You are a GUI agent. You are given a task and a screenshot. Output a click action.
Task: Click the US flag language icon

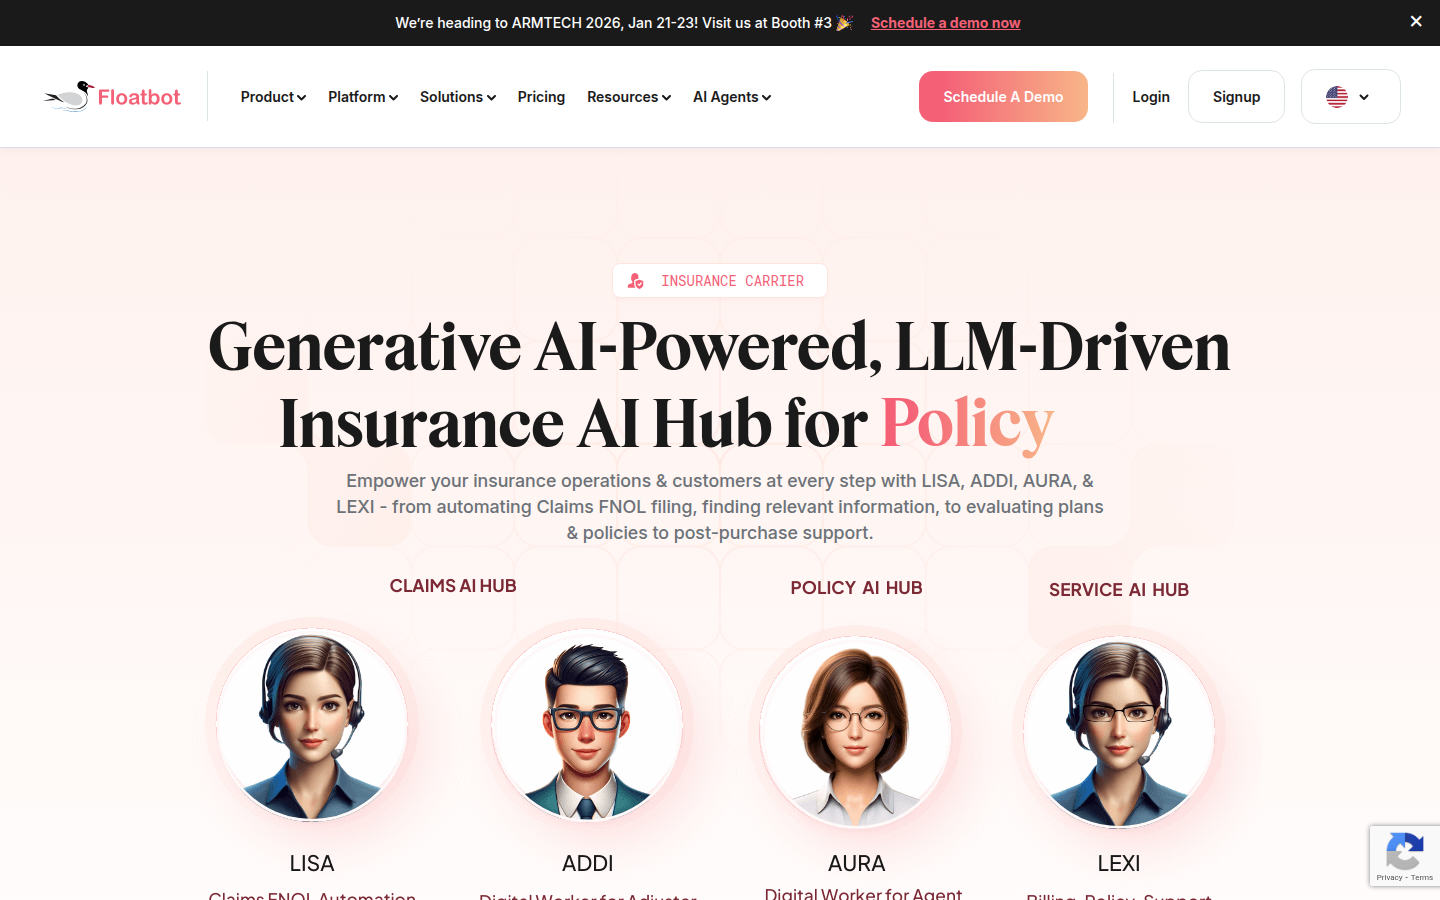point(1337,97)
